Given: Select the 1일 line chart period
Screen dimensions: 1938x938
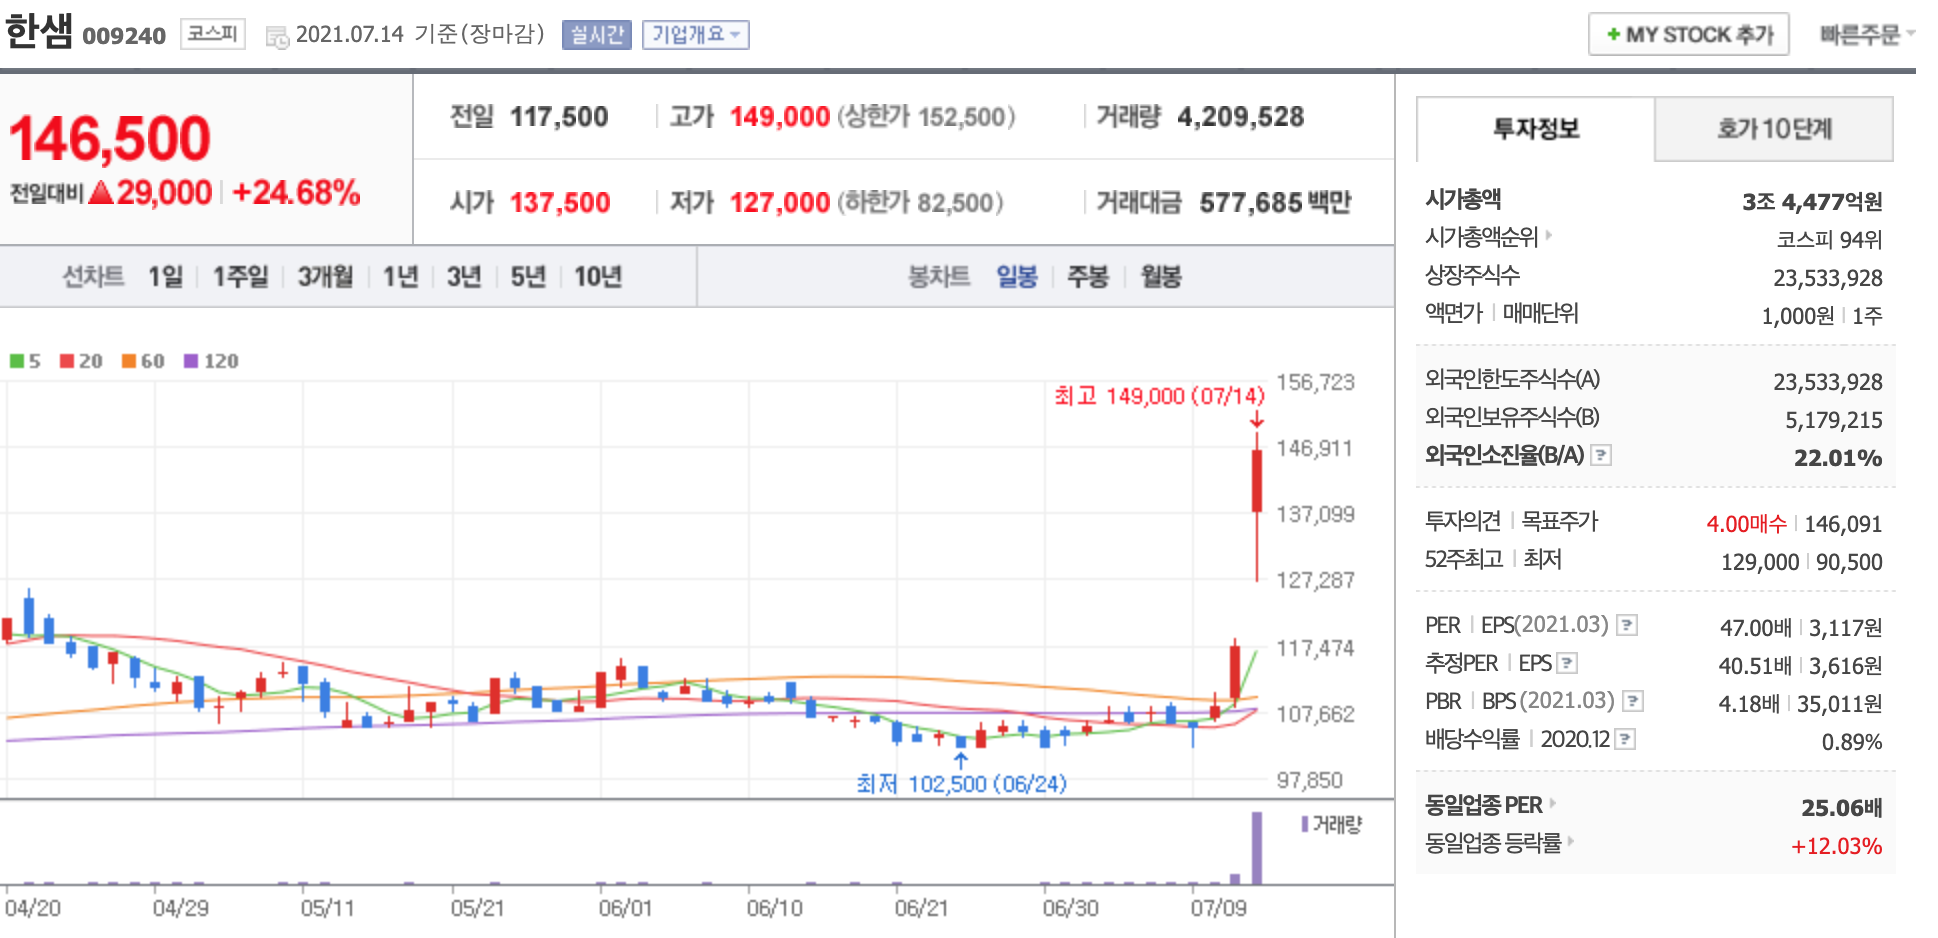Looking at the screenshot, I should tap(166, 276).
